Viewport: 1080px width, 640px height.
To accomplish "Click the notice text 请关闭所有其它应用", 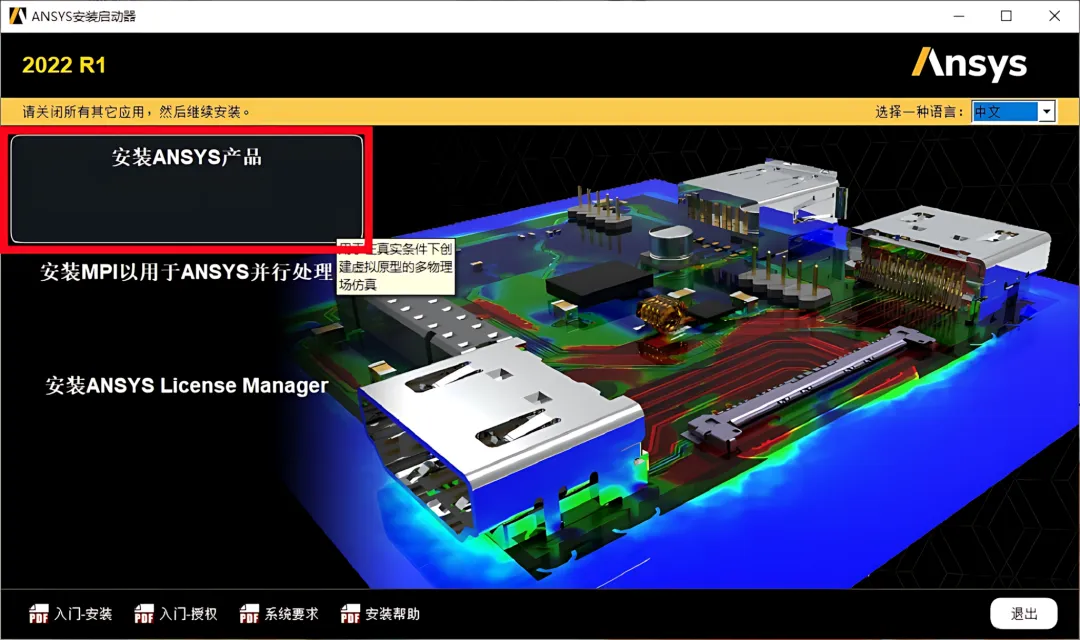I will click(x=83, y=112).
